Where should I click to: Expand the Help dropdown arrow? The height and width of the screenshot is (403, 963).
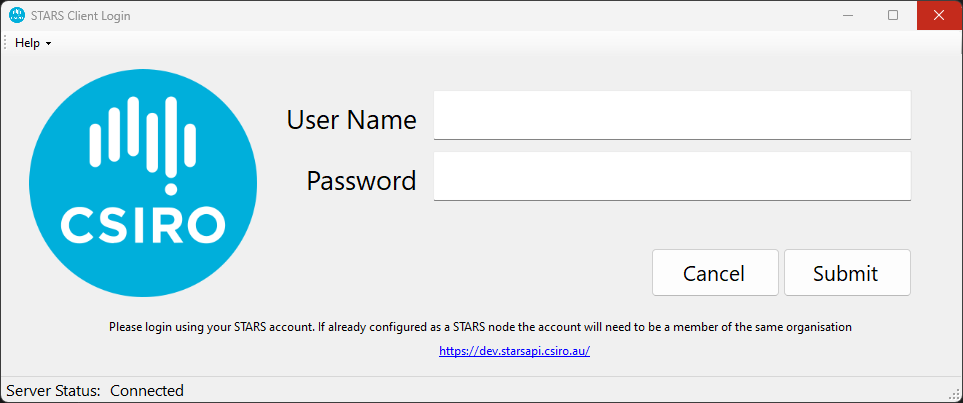(x=48, y=44)
